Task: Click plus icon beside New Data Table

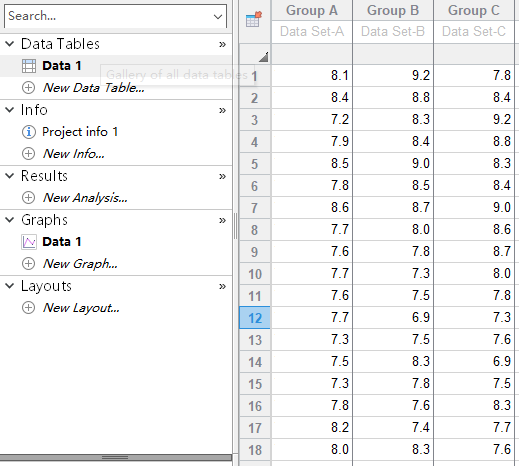Action: pyautogui.click(x=28, y=88)
